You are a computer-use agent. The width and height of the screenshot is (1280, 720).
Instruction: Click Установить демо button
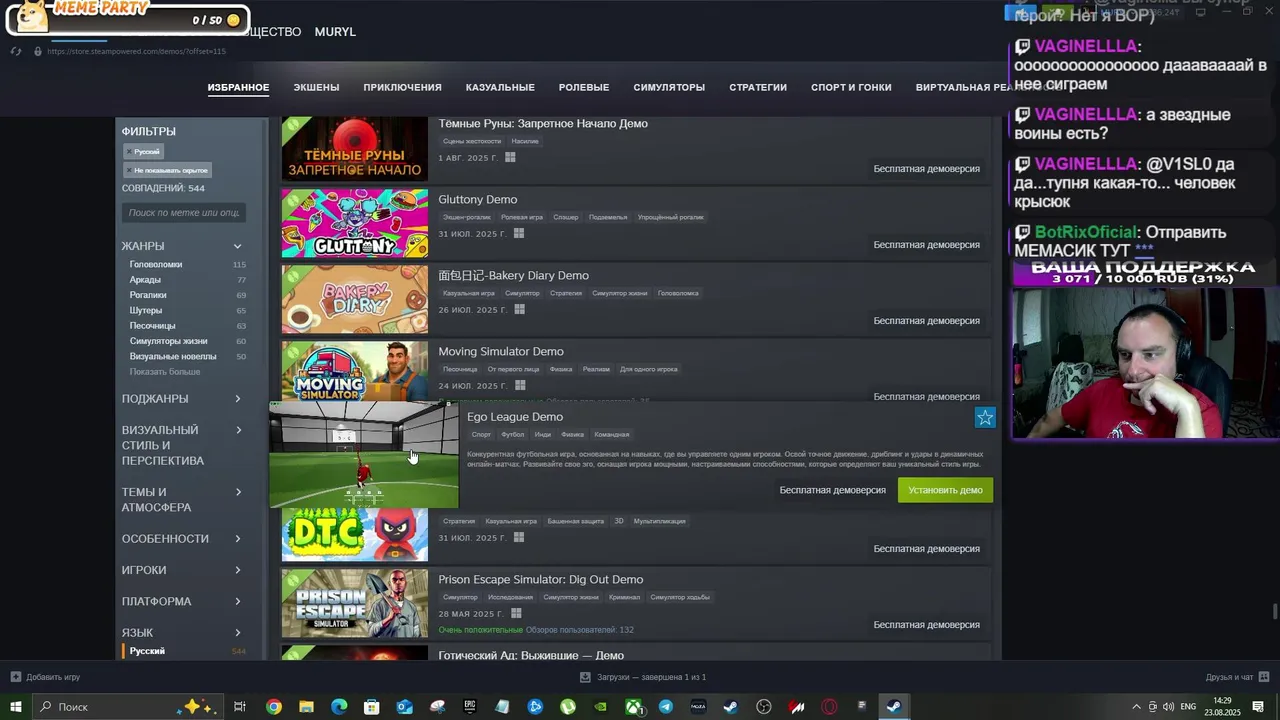click(945, 490)
